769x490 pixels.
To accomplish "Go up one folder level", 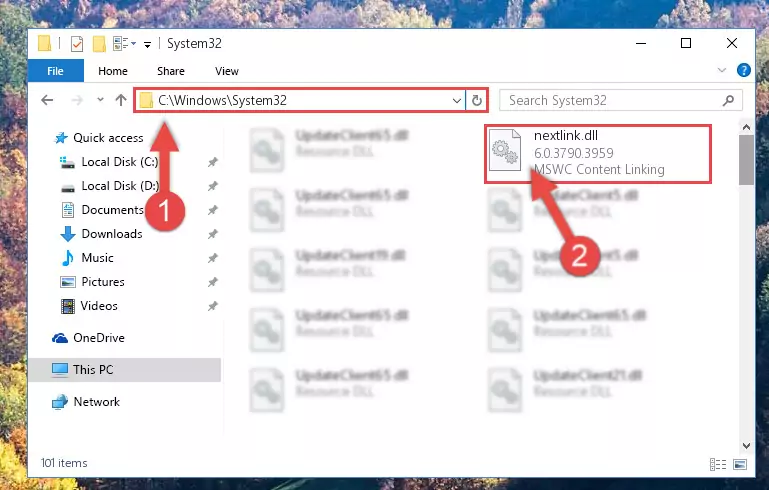I will click(121, 100).
